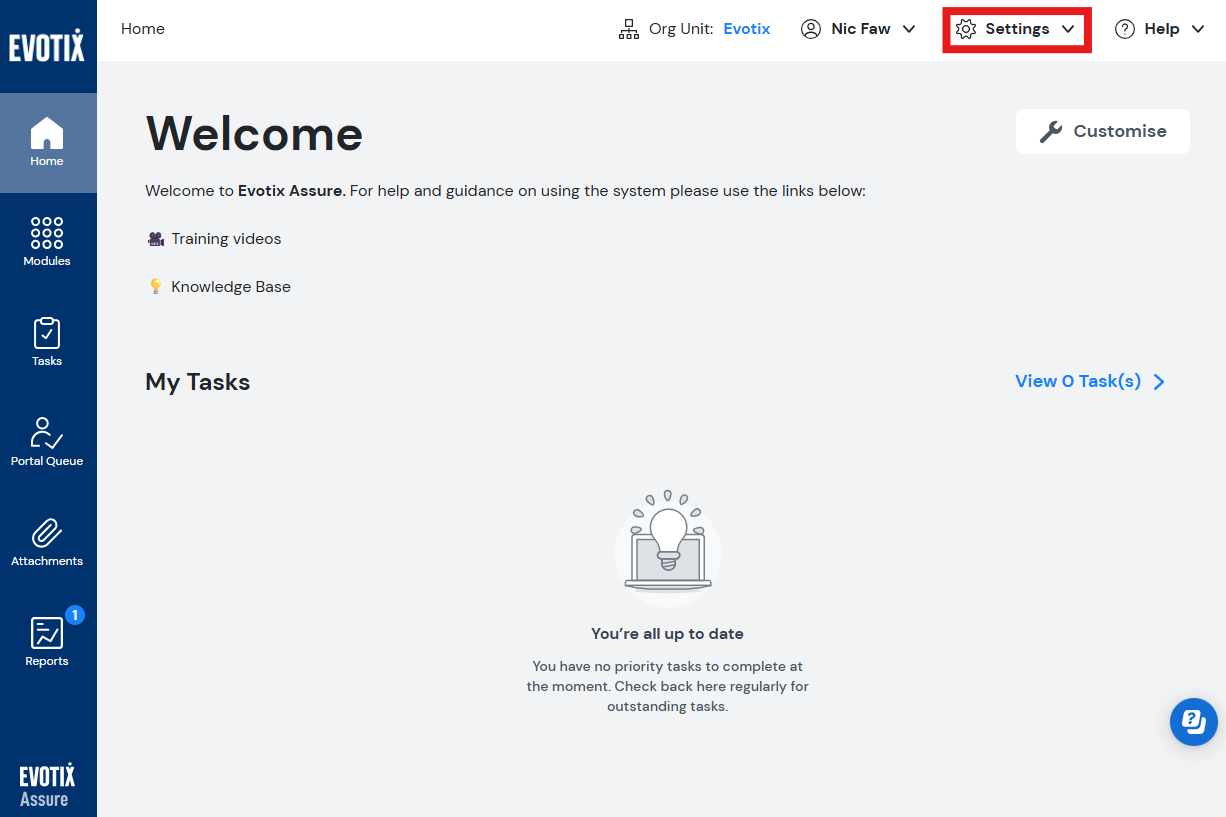Click the "Org Unit:" label

point(681,29)
